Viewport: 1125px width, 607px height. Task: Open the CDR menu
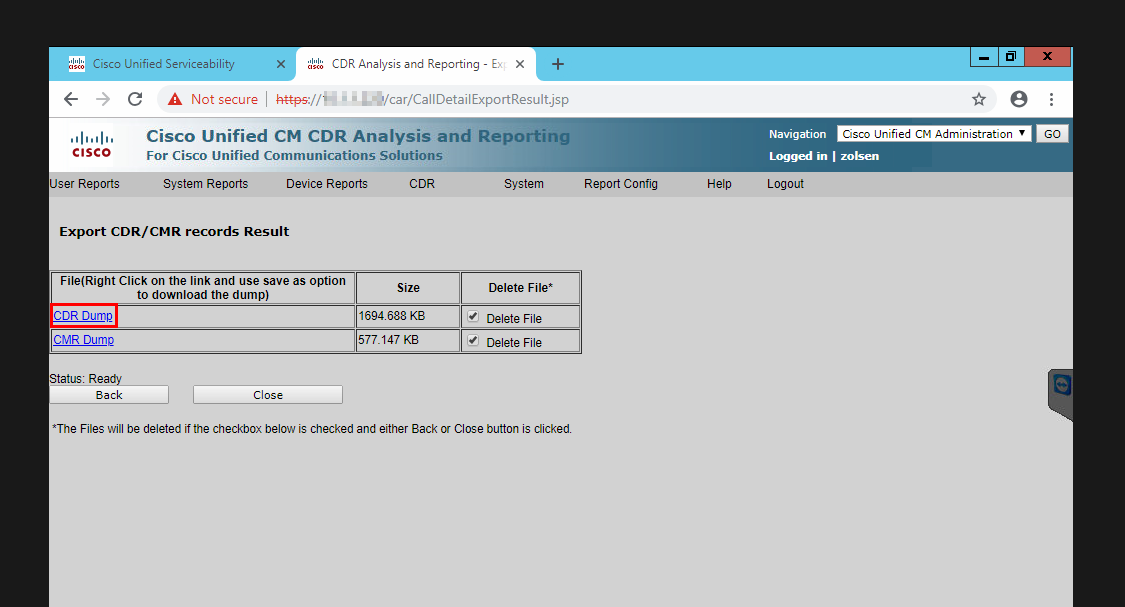click(422, 184)
